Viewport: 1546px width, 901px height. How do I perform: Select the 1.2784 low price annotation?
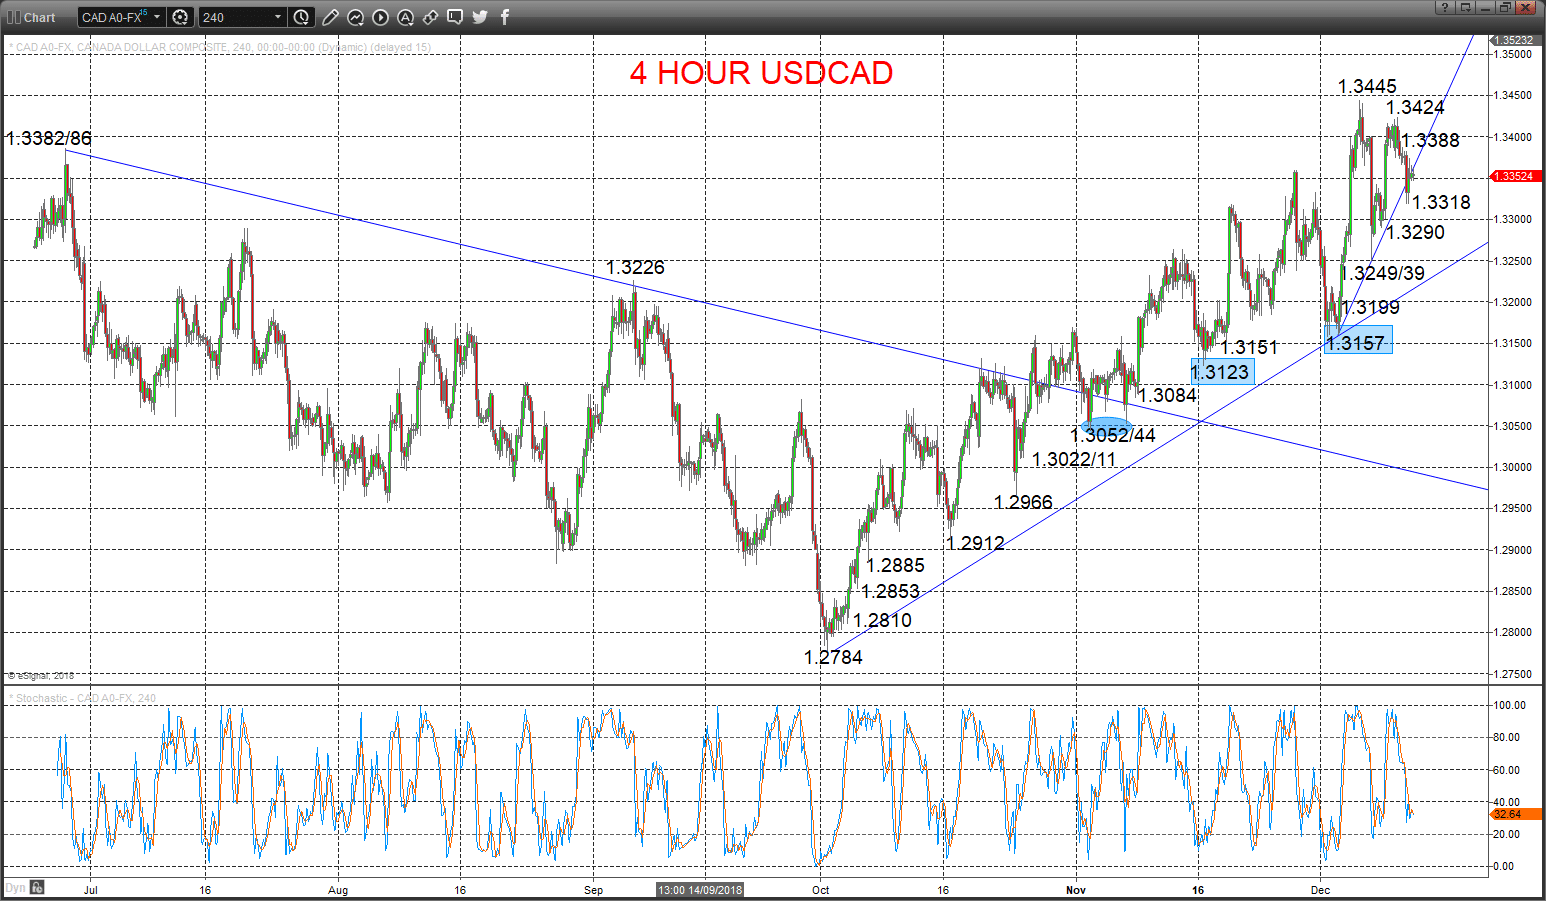(x=833, y=657)
